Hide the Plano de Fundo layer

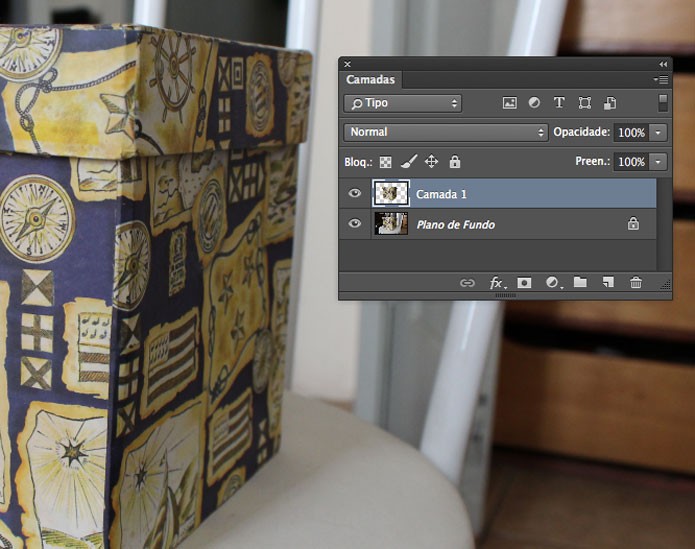[355, 224]
